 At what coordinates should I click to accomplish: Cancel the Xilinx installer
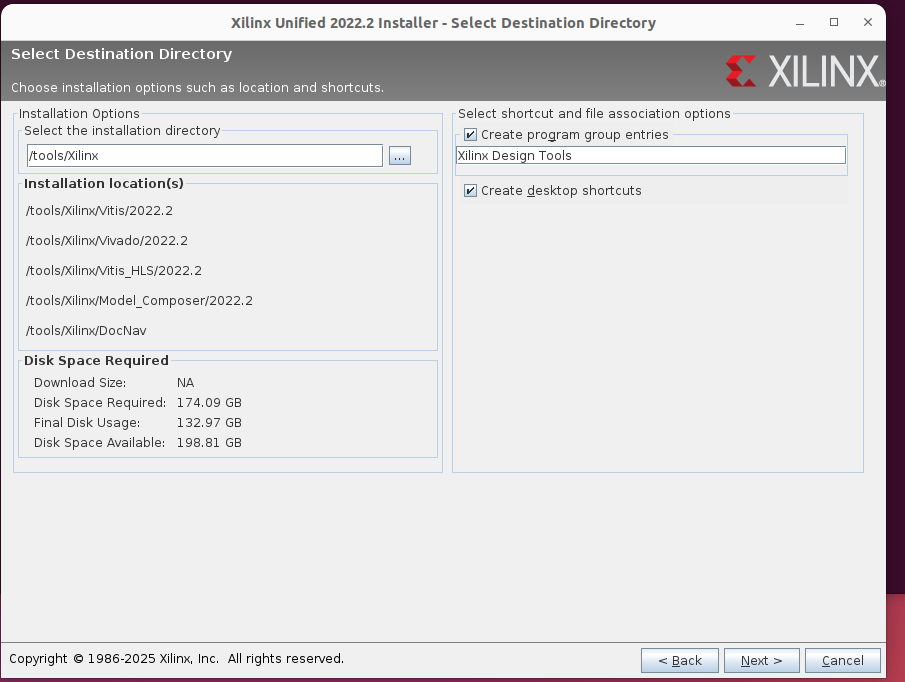coord(843,660)
